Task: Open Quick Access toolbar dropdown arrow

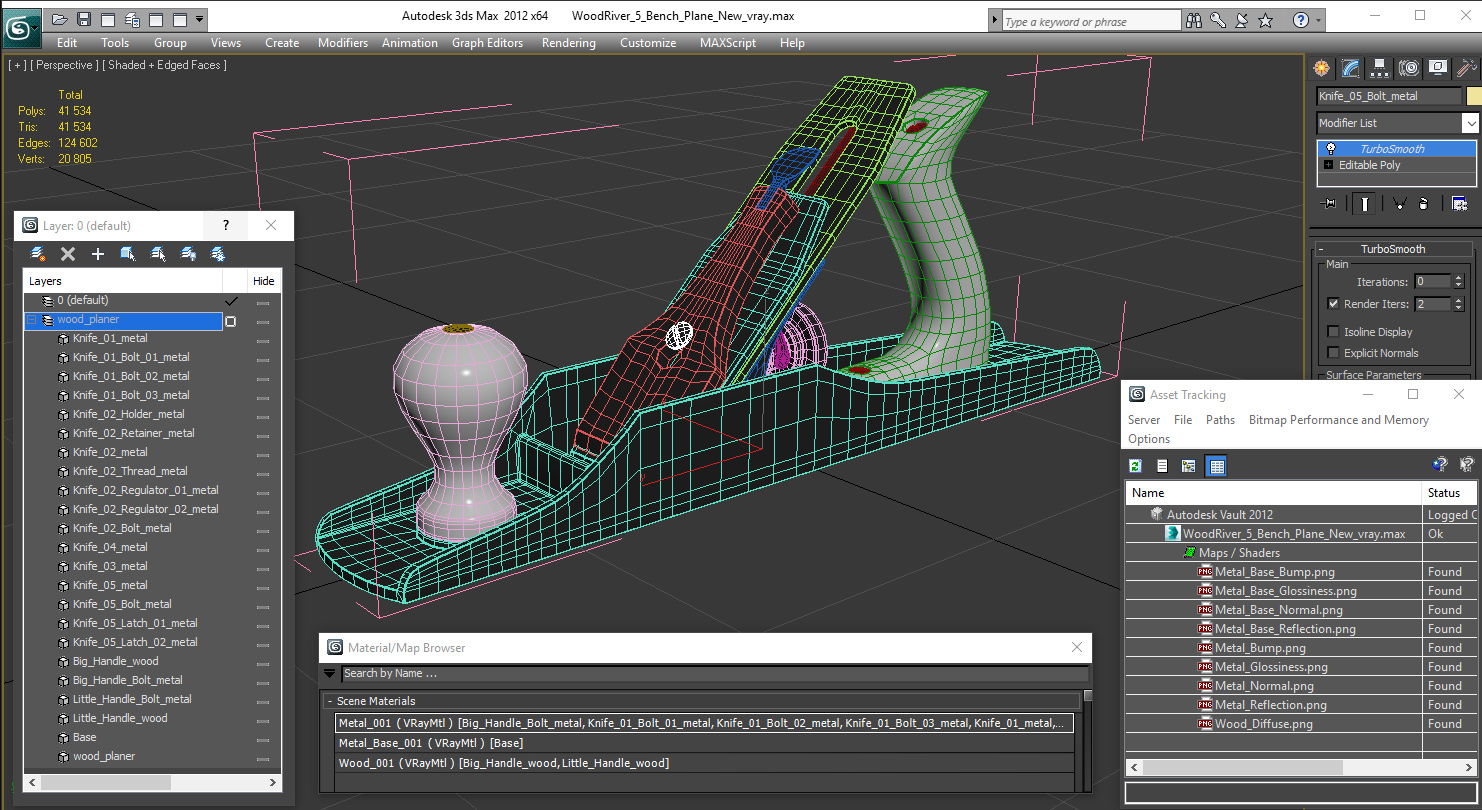Action: point(200,19)
